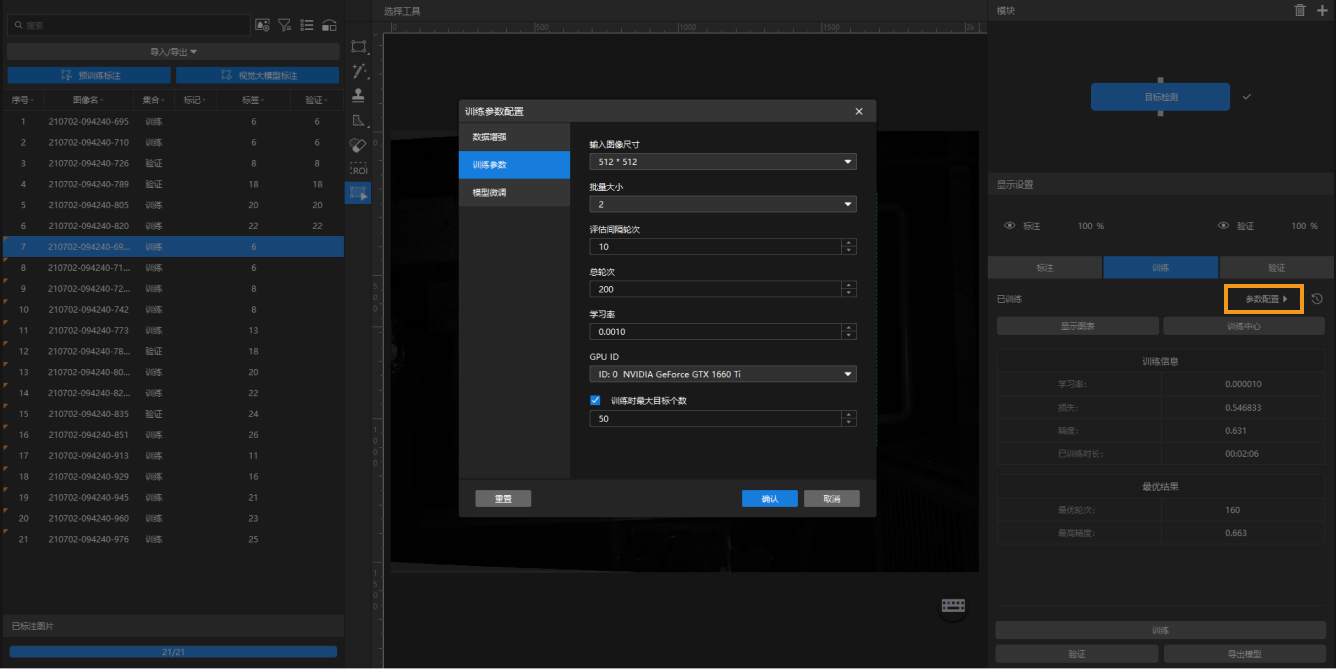
Task: Select the magic wand smart labeling tool
Action: (x=359, y=71)
